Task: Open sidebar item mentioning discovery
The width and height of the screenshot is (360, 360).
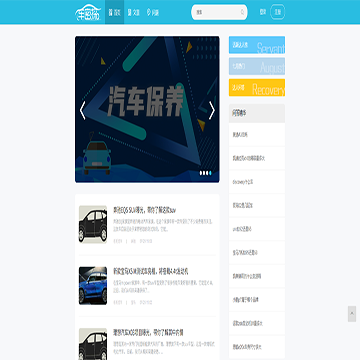Action: pos(257,182)
